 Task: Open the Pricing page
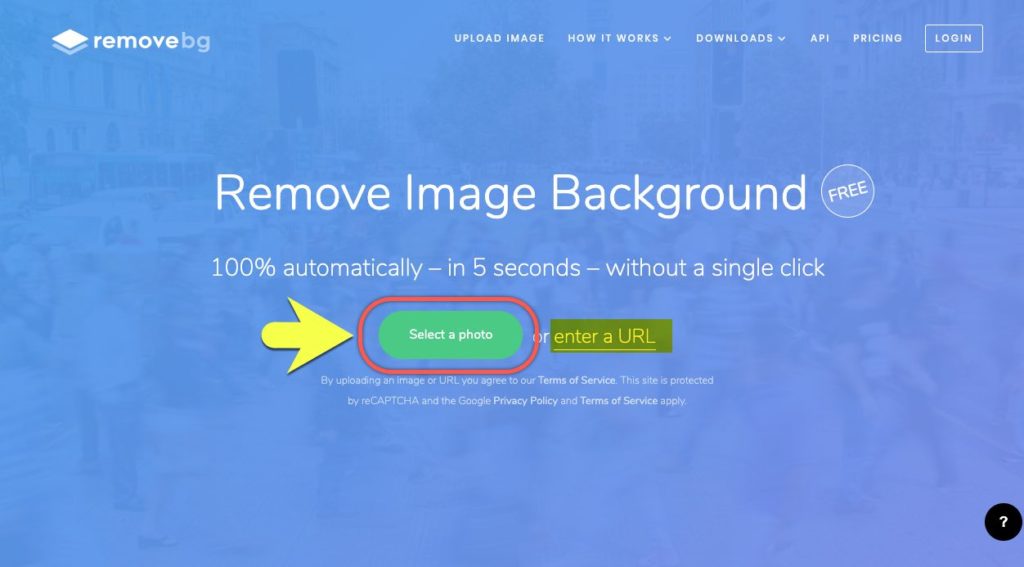pyautogui.click(x=877, y=39)
